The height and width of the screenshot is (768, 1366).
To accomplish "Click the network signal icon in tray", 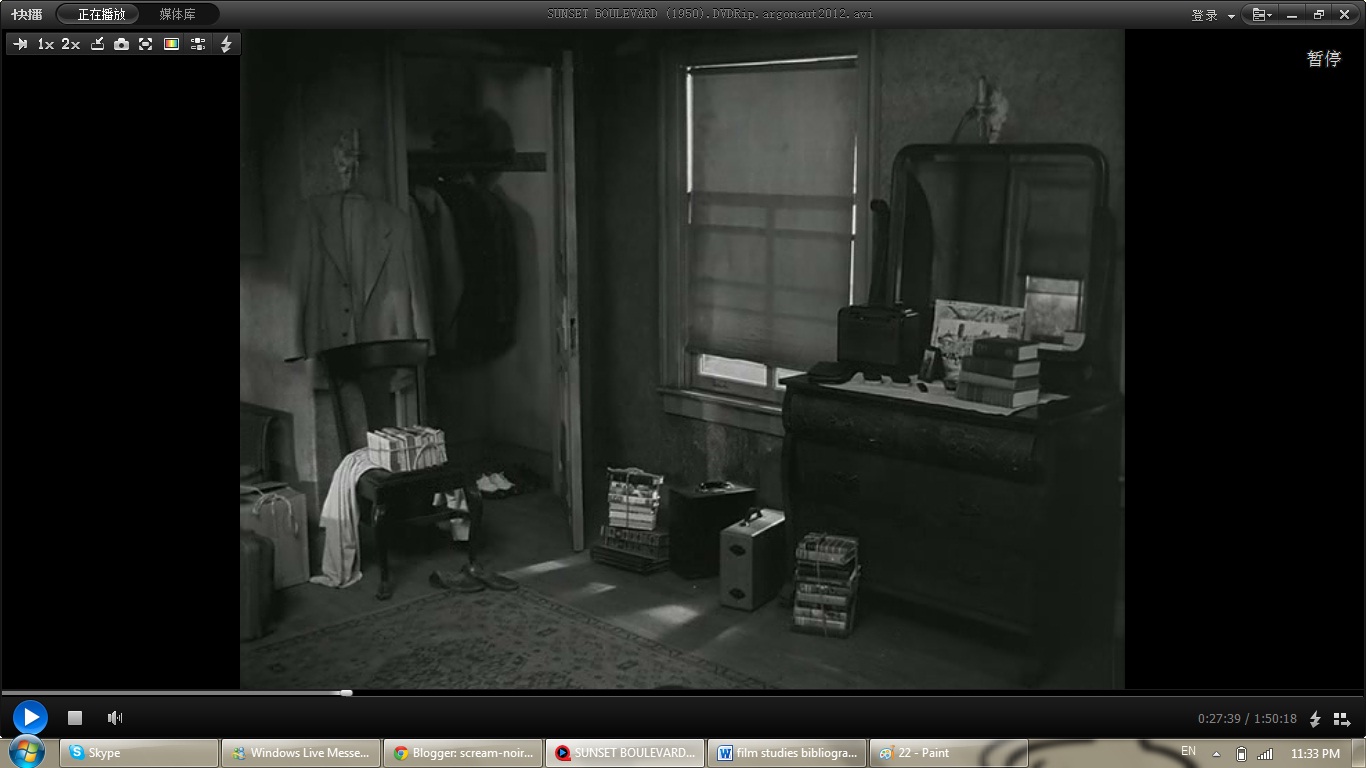I will (1265, 753).
